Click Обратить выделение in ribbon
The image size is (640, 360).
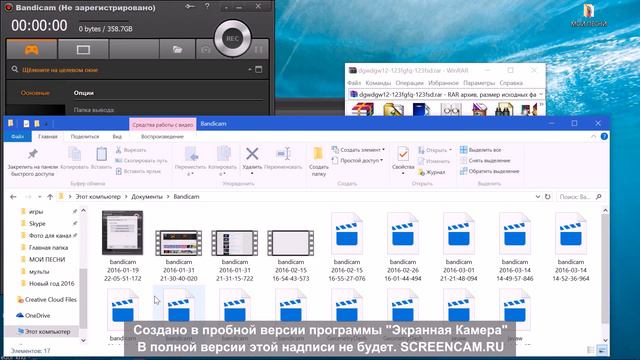coord(489,171)
